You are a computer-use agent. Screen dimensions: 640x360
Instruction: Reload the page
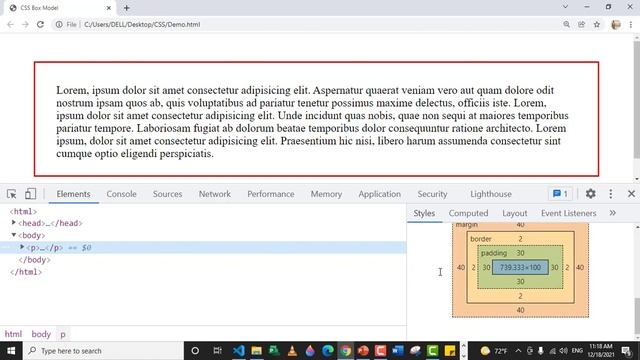point(40,24)
